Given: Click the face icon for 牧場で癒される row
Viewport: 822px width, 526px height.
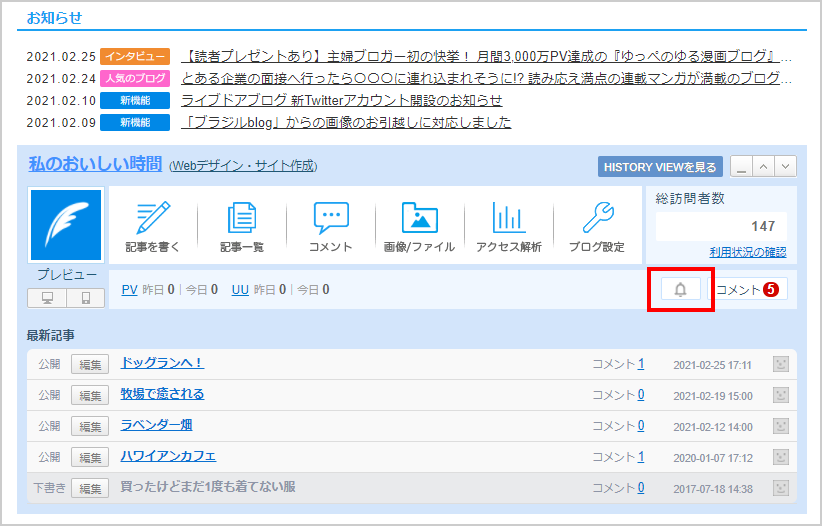Looking at the screenshot, I should 781,395.
